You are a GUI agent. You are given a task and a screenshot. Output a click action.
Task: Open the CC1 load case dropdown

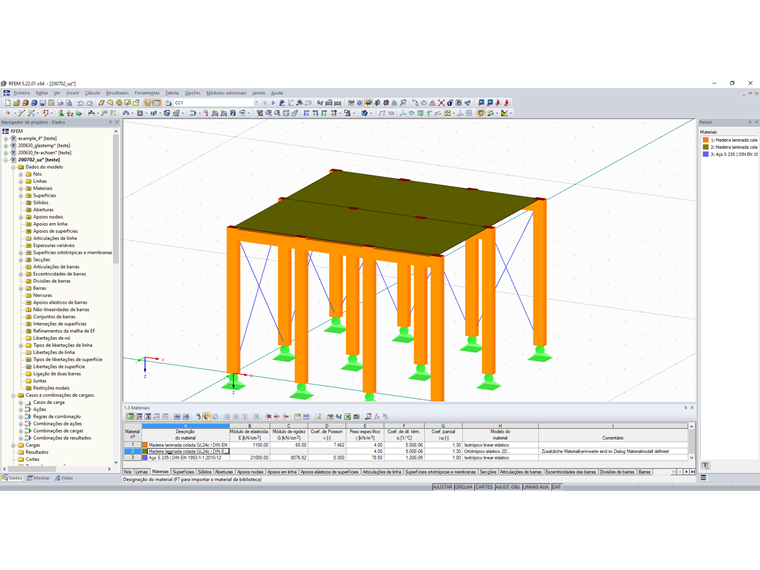click(256, 103)
